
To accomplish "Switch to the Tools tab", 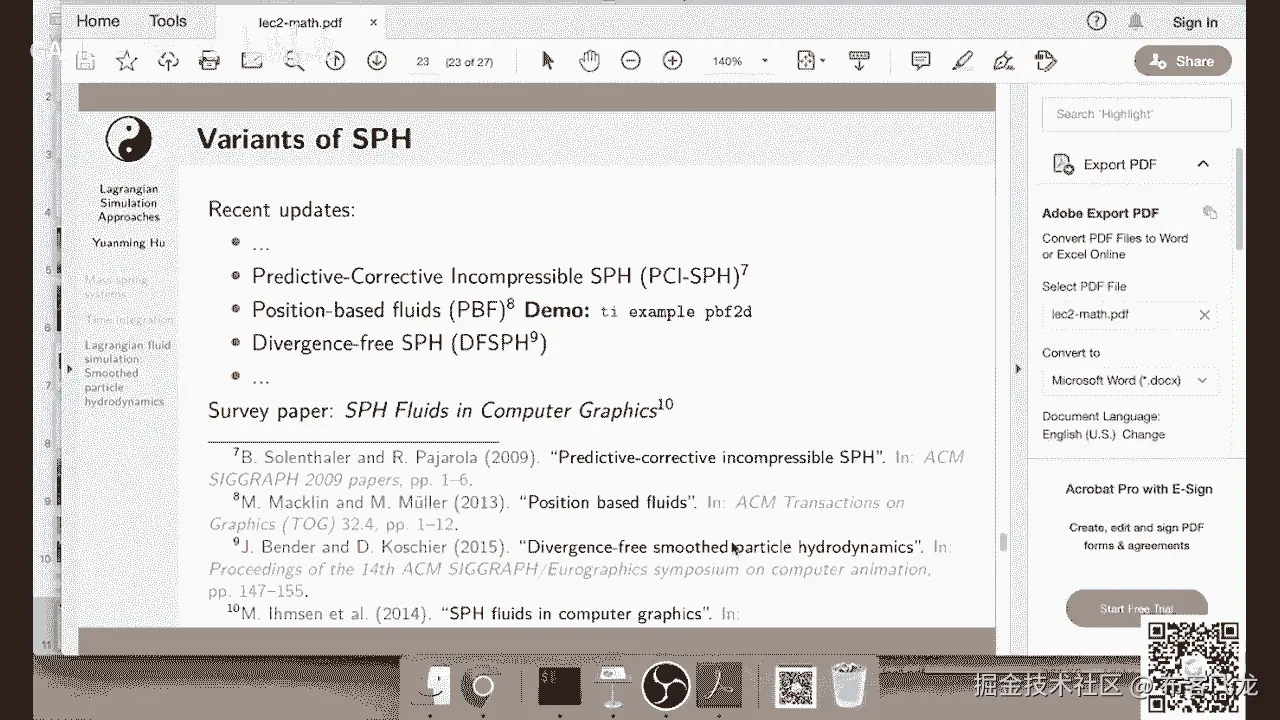I will coord(168,20).
